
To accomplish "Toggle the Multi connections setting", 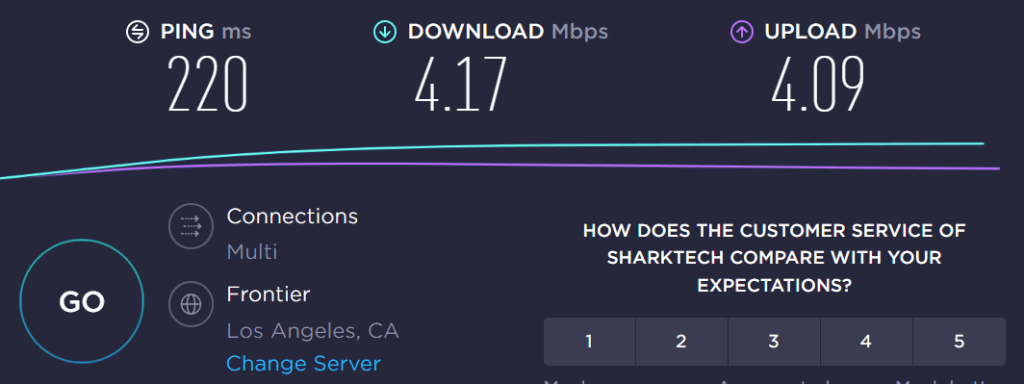I will tap(252, 252).
